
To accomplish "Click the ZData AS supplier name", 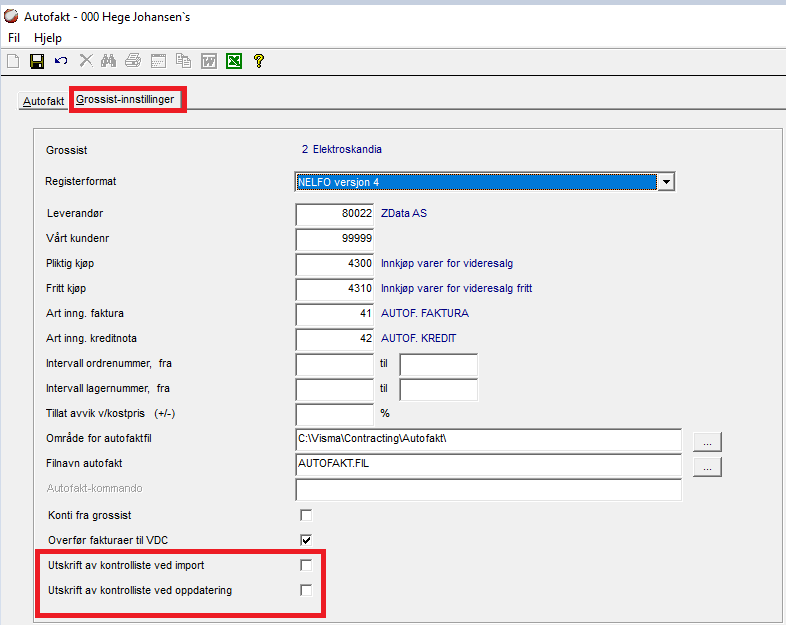I will click(x=404, y=214).
